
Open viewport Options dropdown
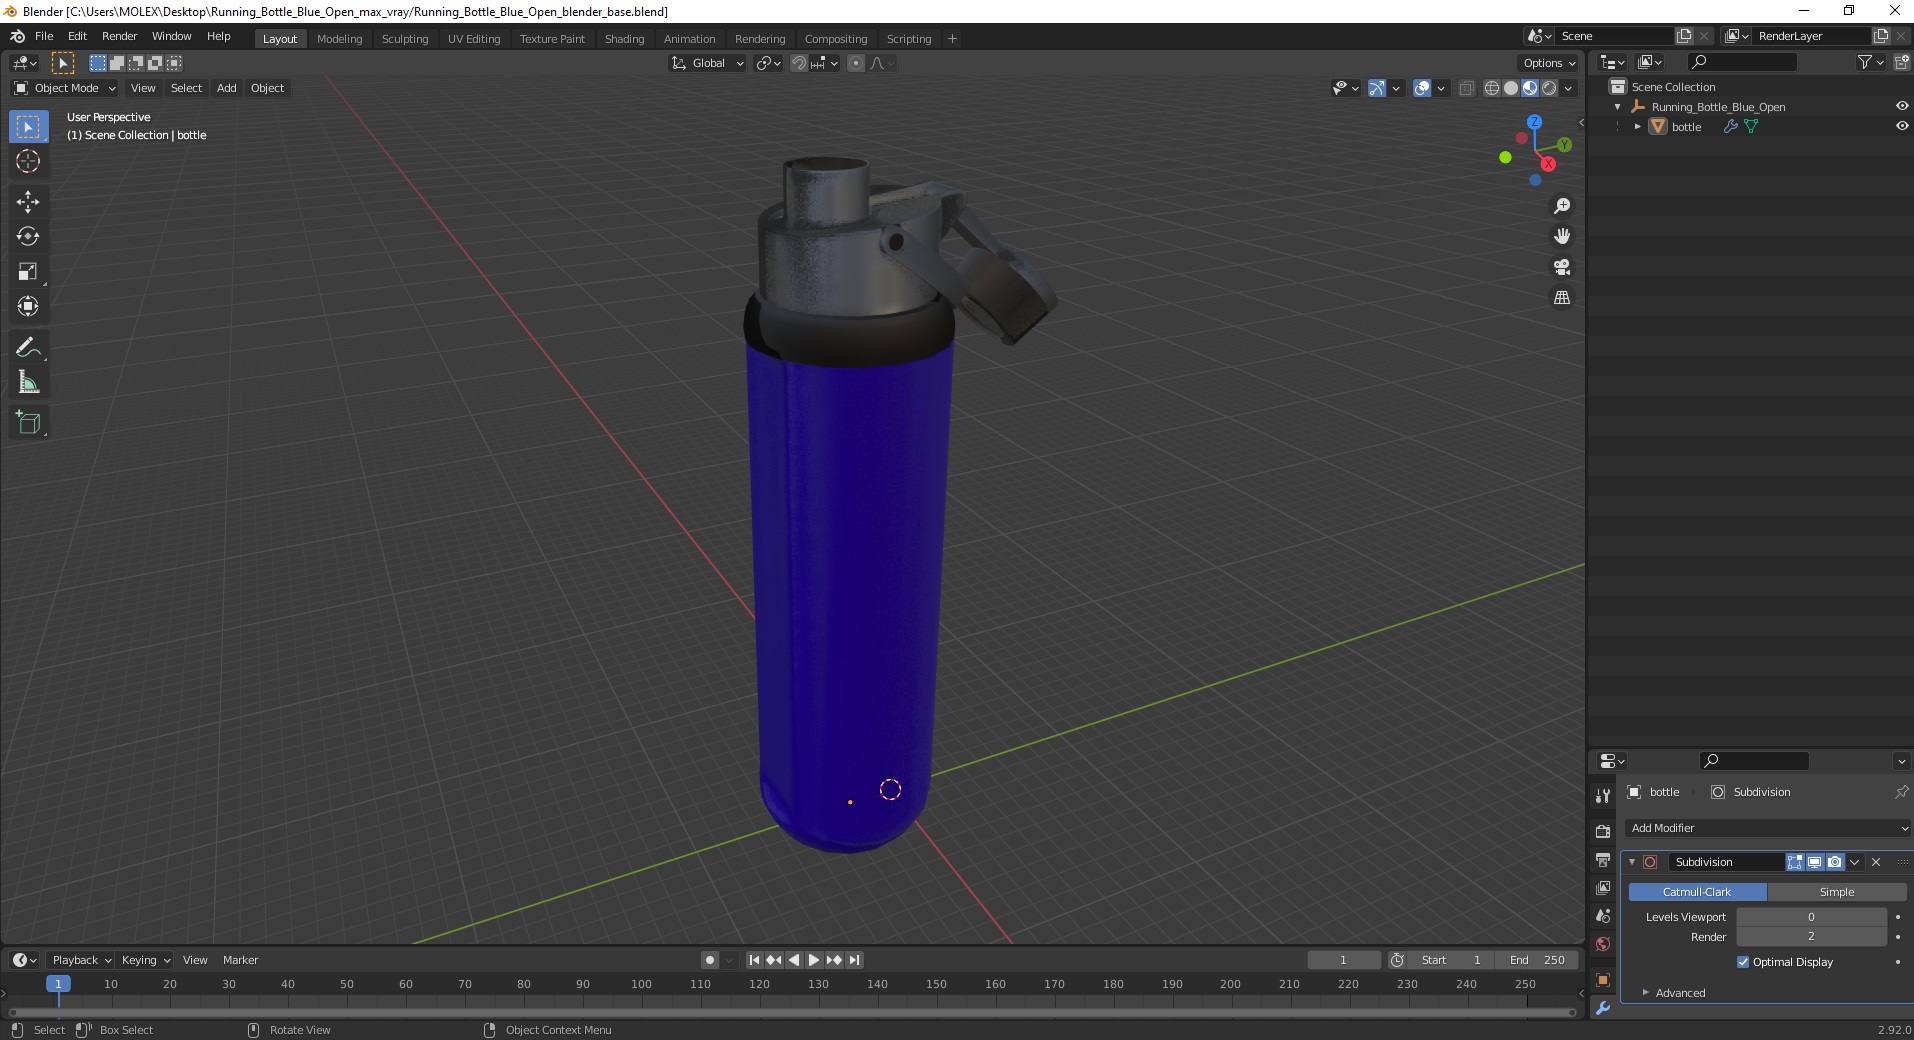click(x=1549, y=63)
